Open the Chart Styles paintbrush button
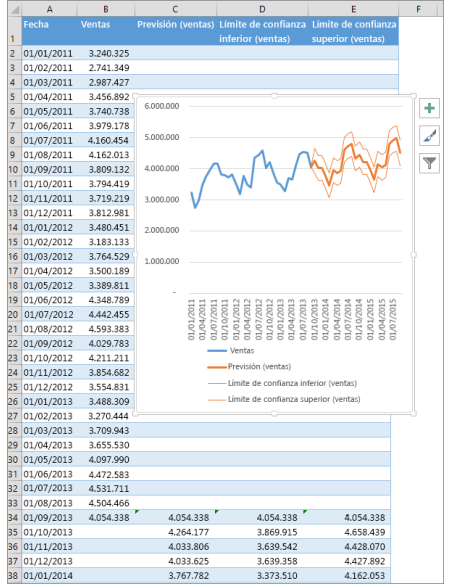This screenshot has height=584, width=452. click(x=429, y=136)
